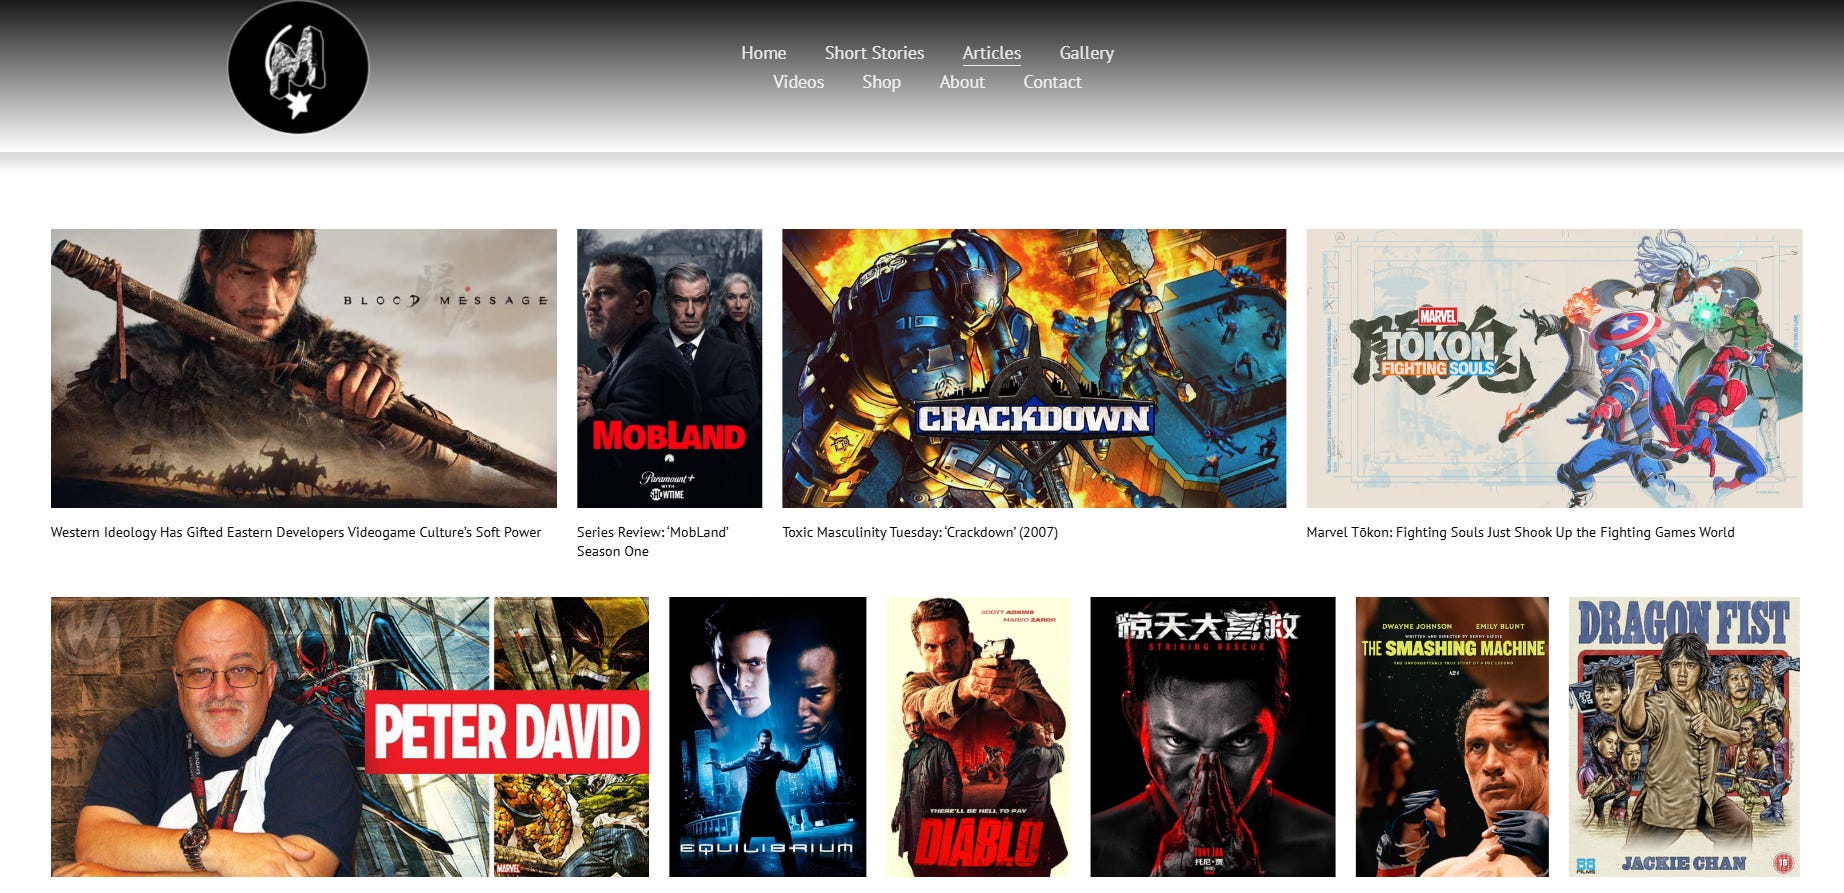The width and height of the screenshot is (1844, 893).
Task: Open the Marvel Tokon Fighting Souls thumbnail
Action: click(1554, 368)
